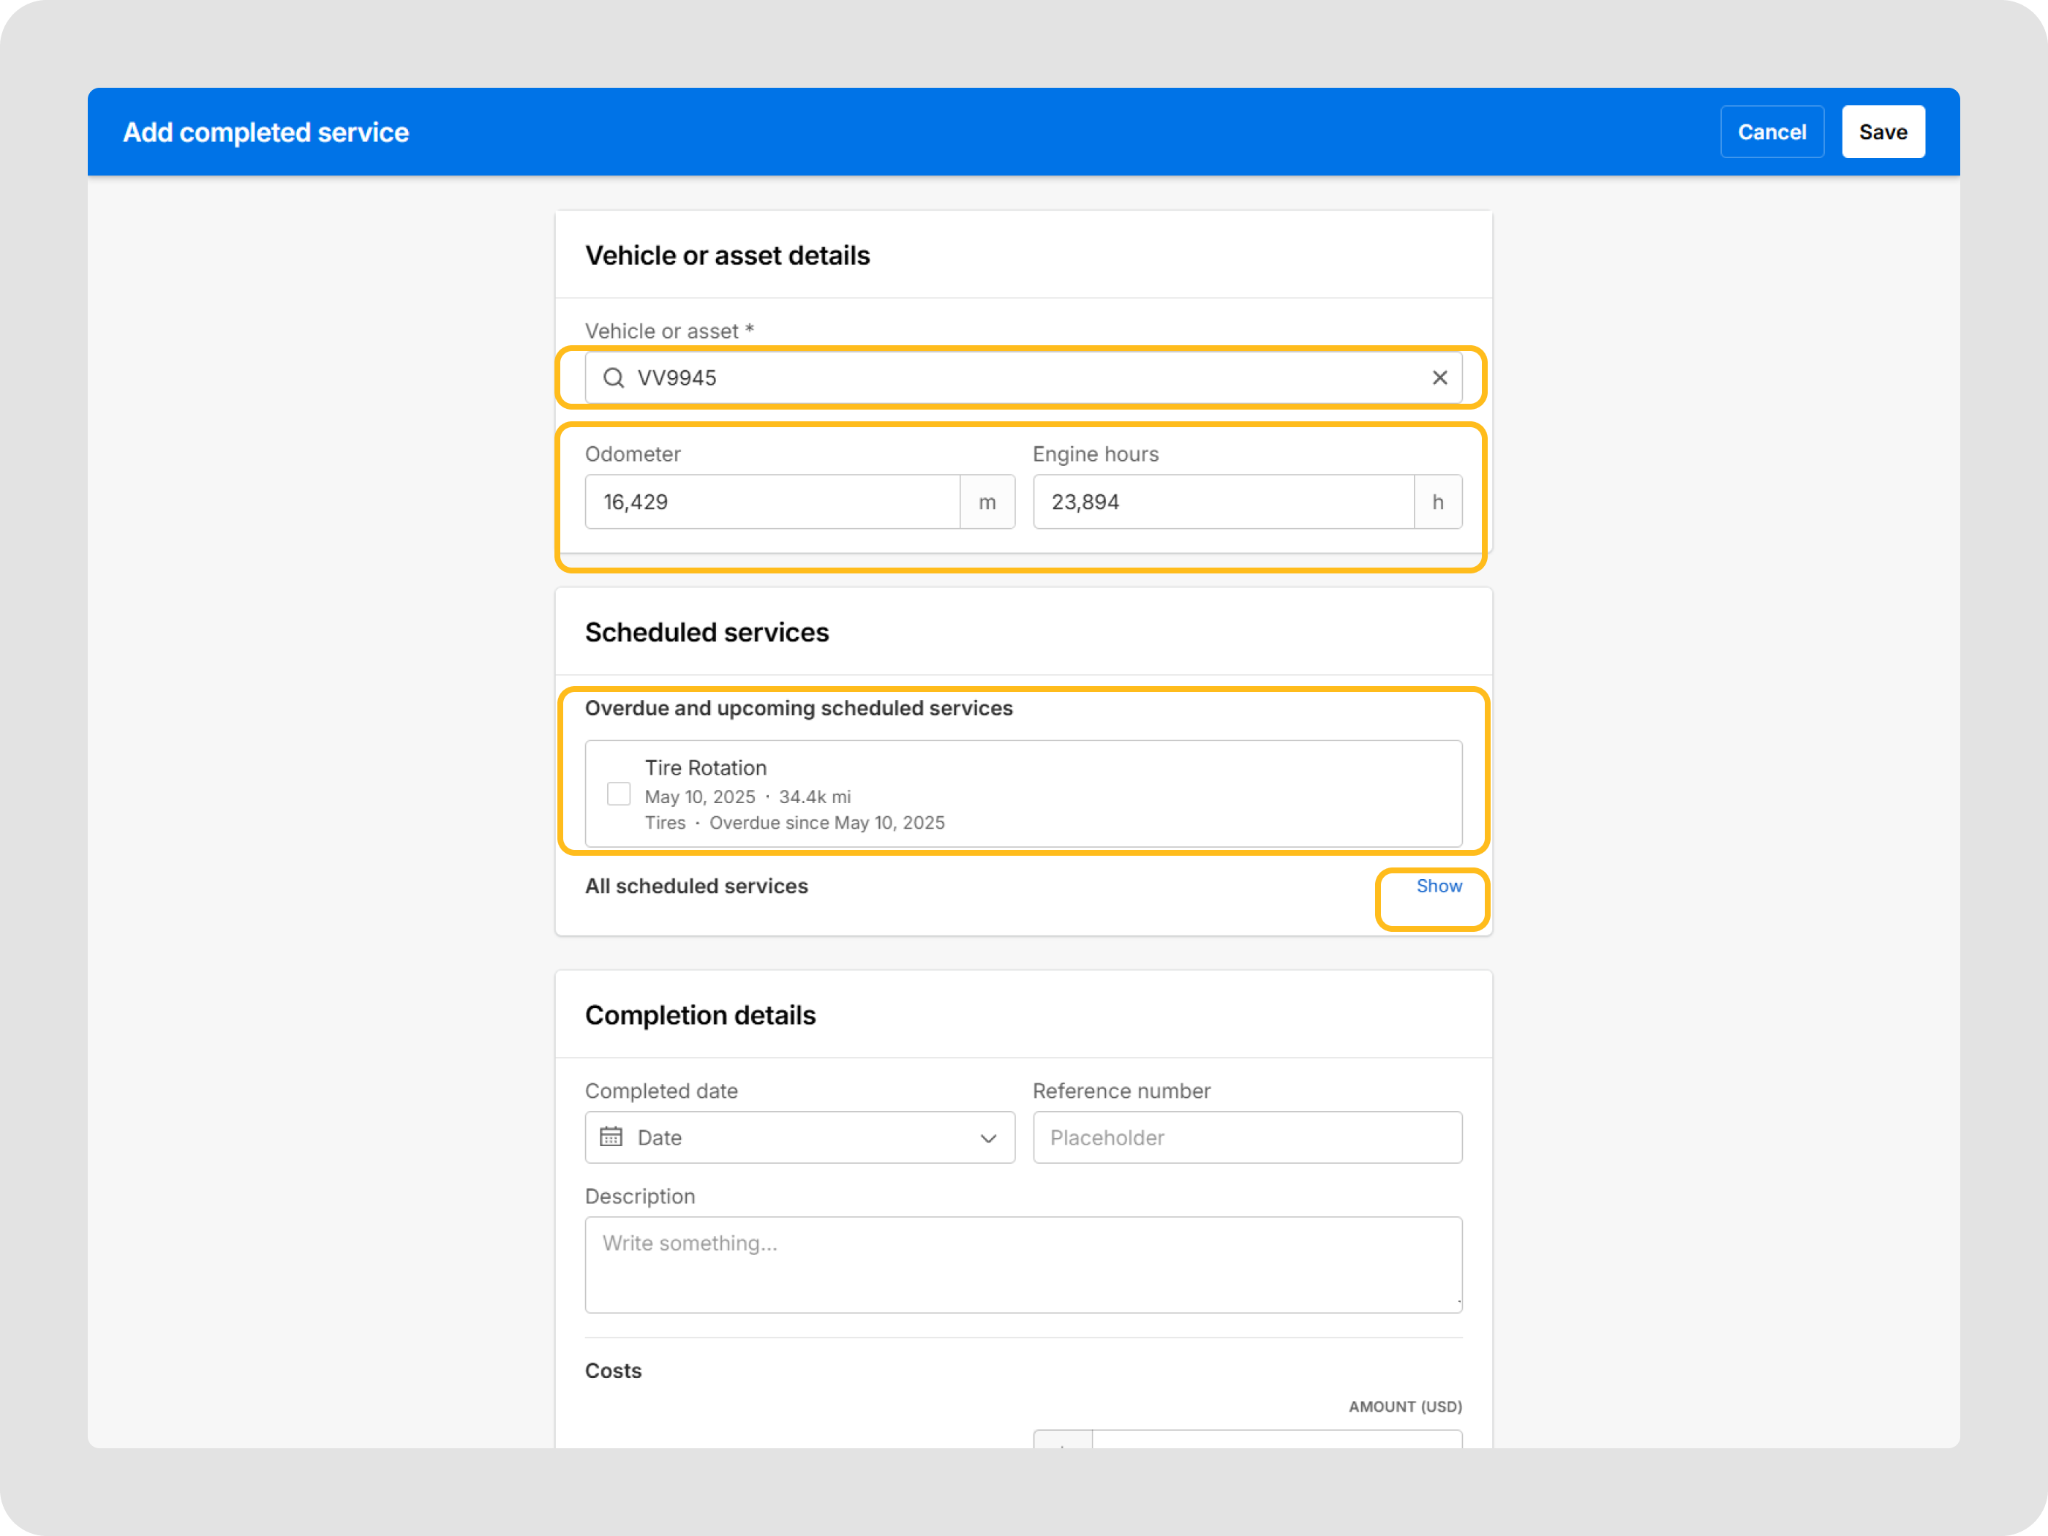
Task: Click into the Description text area
Action: 1023,1265
